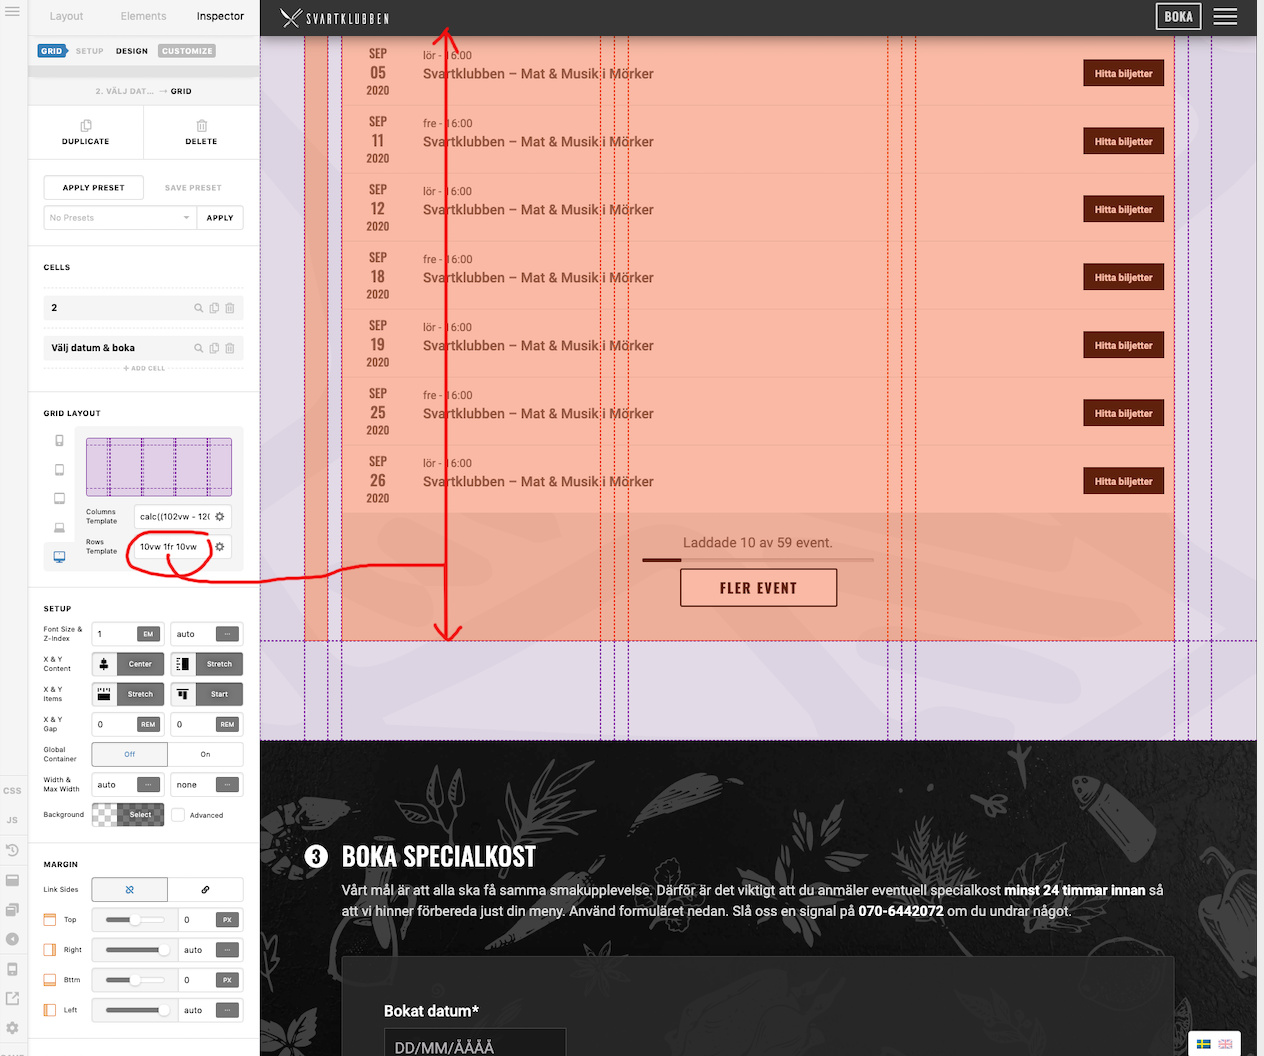This screenshot has width=1264, height=1056.
Task: Delete cell '2' using its trash icon
Action: click(230, 308)
